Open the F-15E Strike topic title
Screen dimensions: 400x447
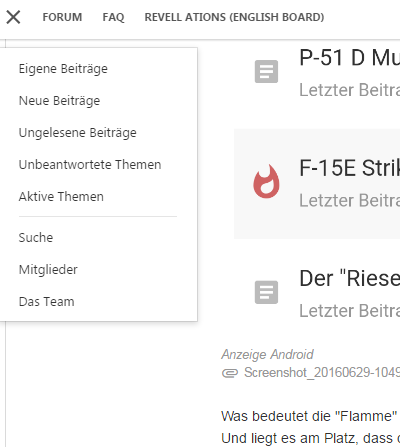349,168
